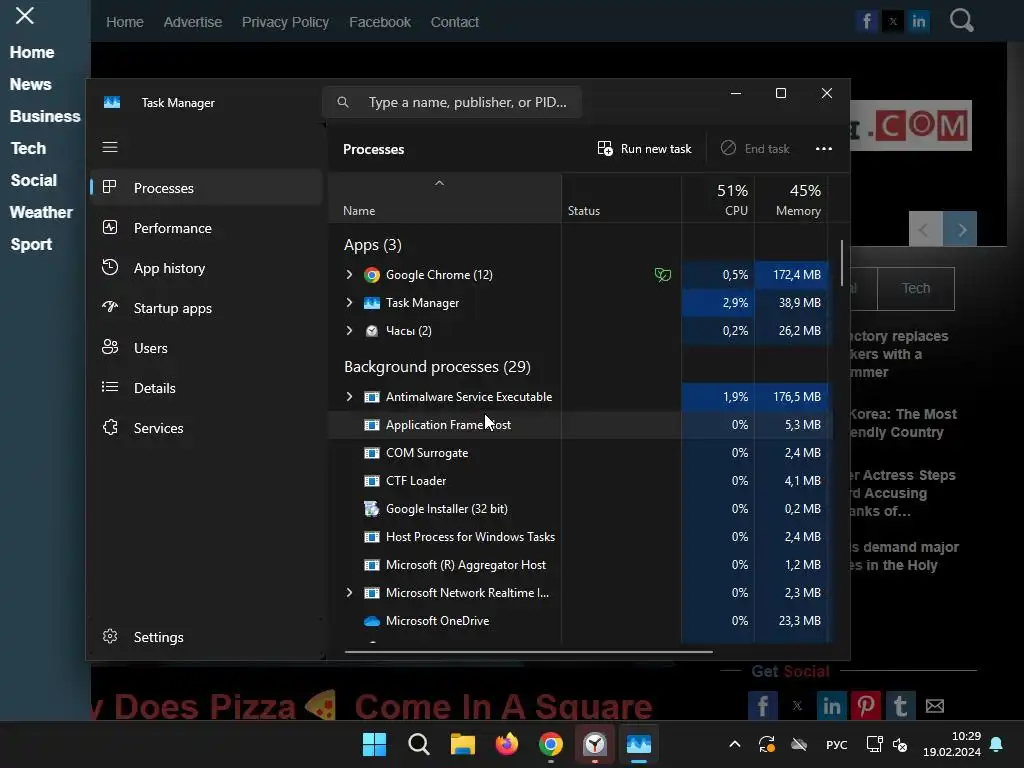Click Background processes (29) group header
The image size is (1024, 768).
tap(438, 366)
